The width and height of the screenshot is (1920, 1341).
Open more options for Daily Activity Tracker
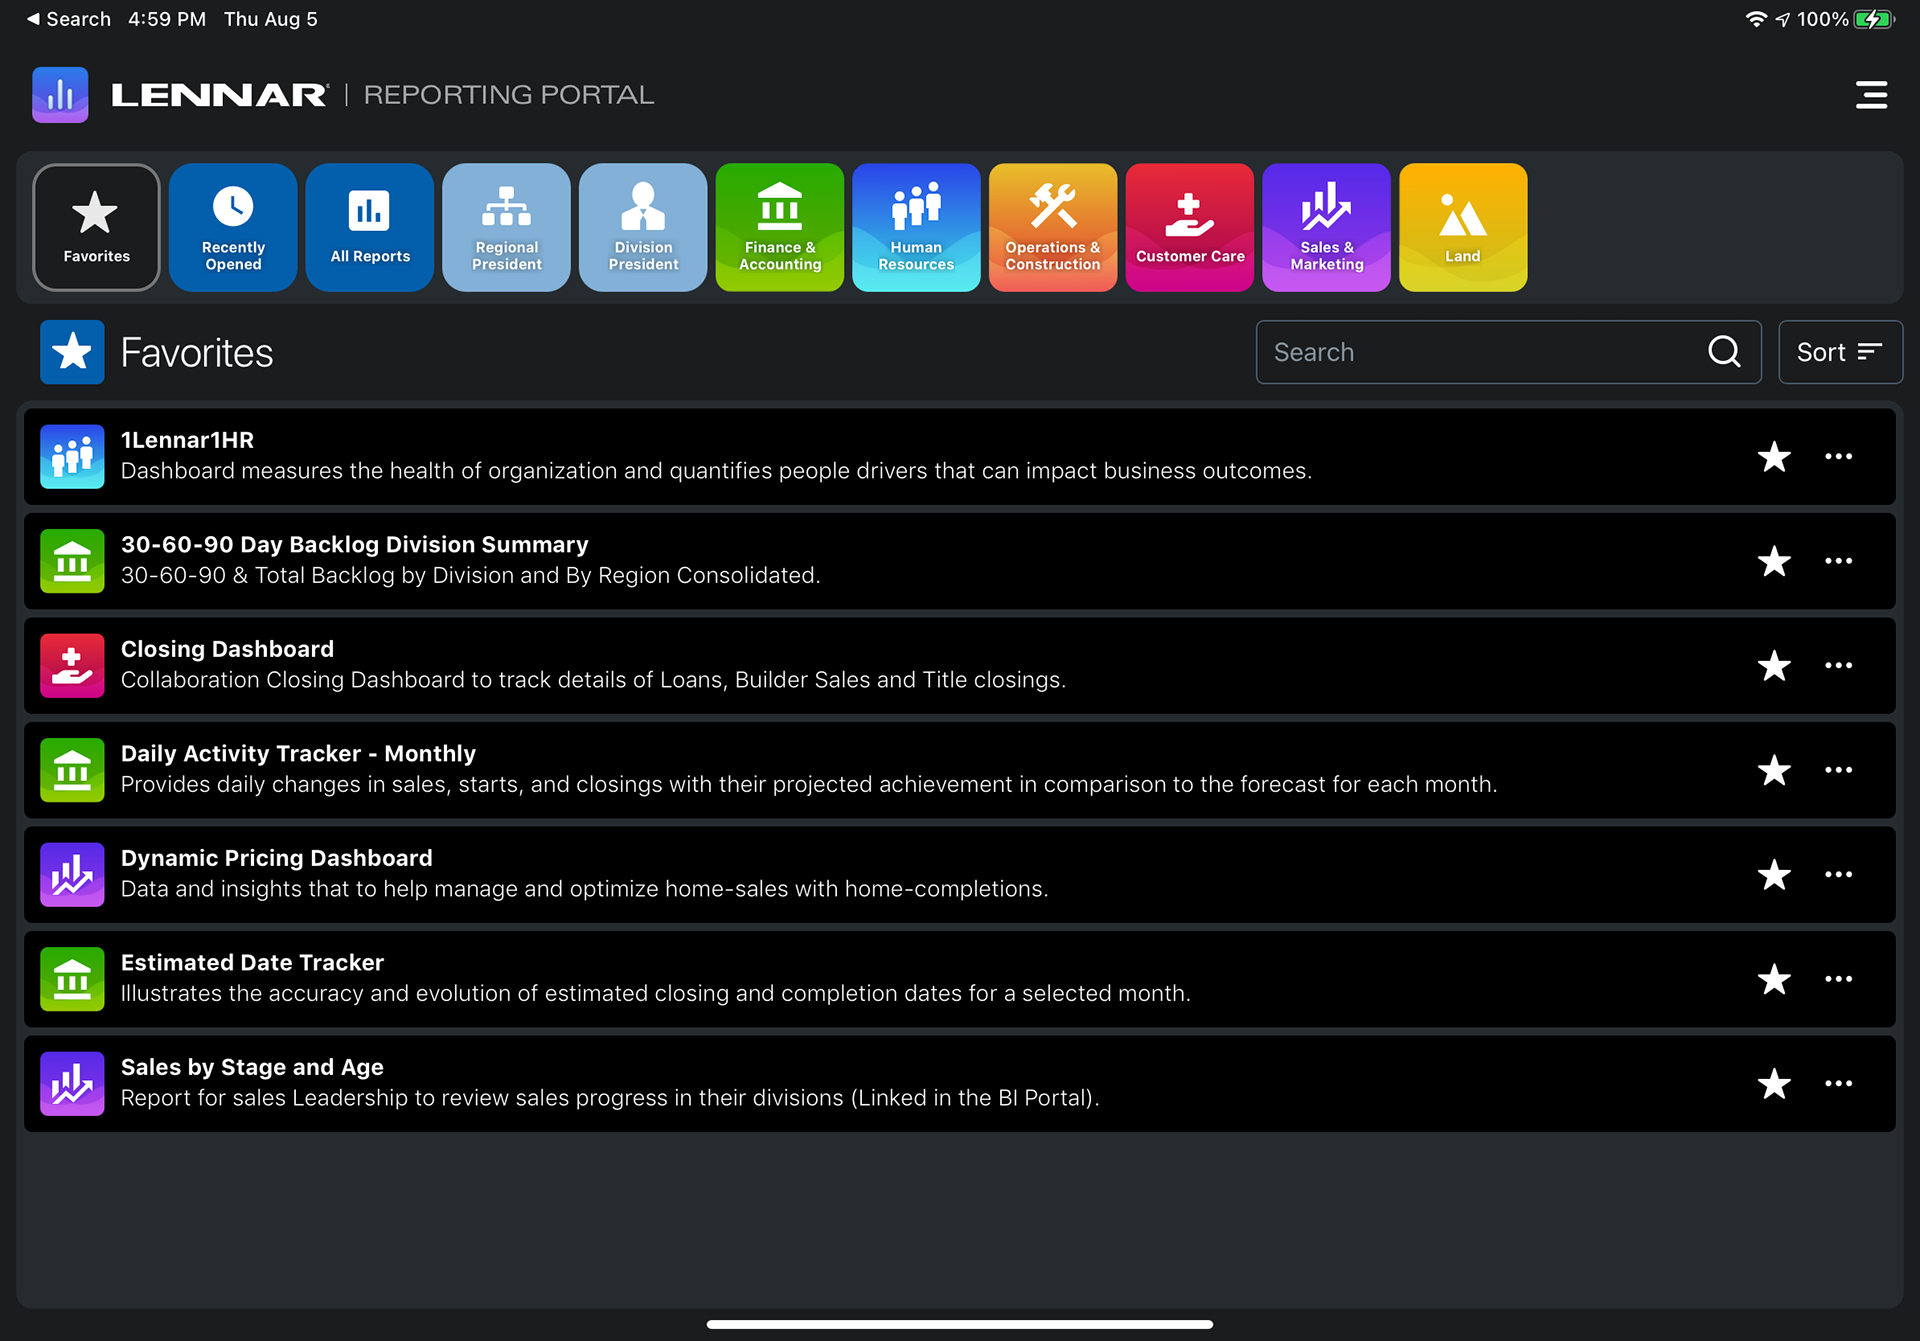(1838, 770)
